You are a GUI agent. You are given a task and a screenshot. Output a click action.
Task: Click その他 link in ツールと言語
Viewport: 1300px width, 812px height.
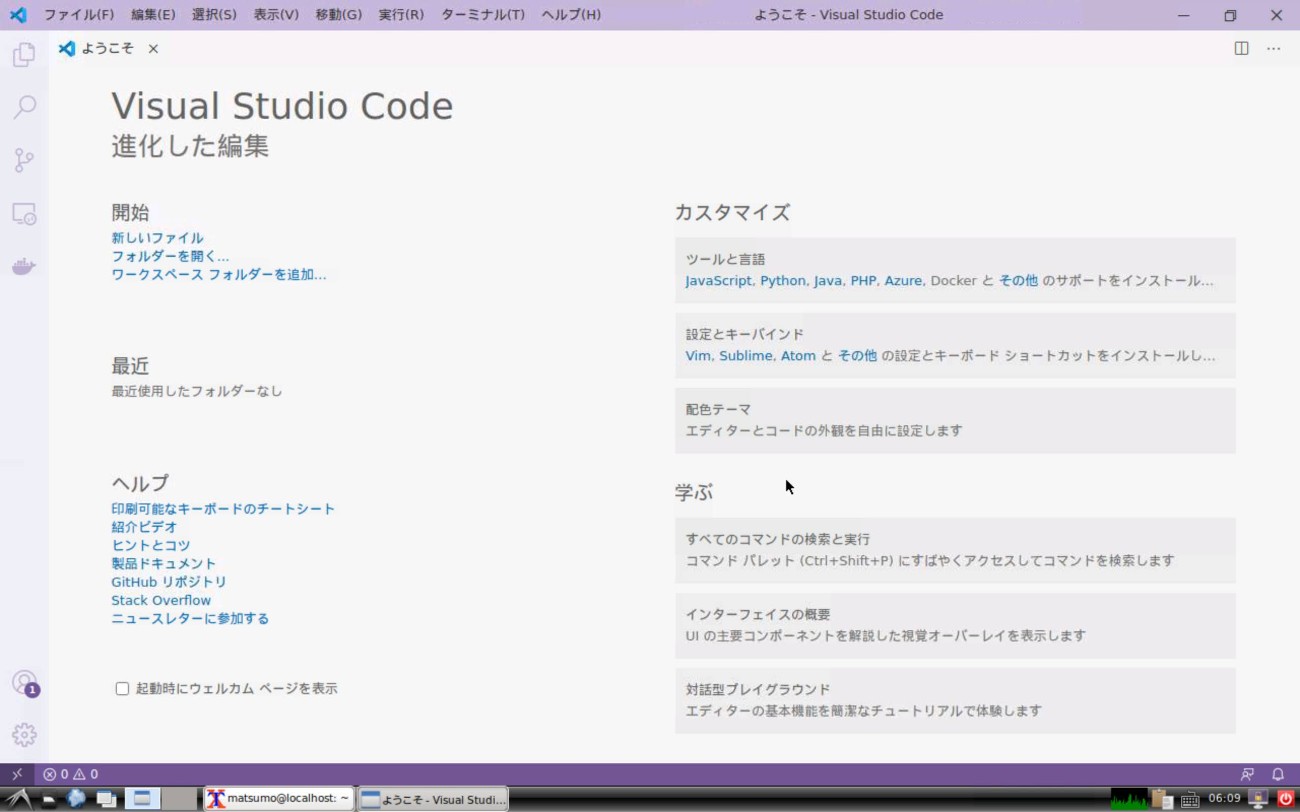pyautogui.click(x=1018, y=281)
